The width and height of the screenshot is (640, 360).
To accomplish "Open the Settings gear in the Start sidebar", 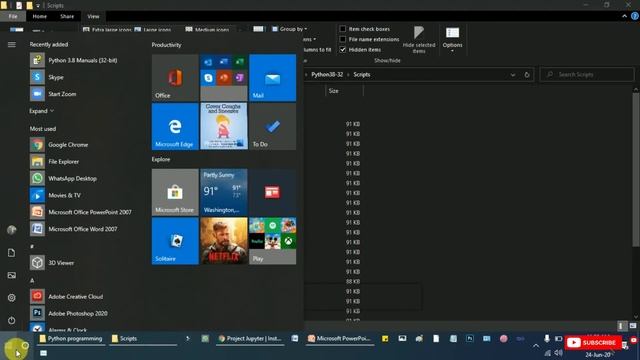I will (x=11, y=298).
